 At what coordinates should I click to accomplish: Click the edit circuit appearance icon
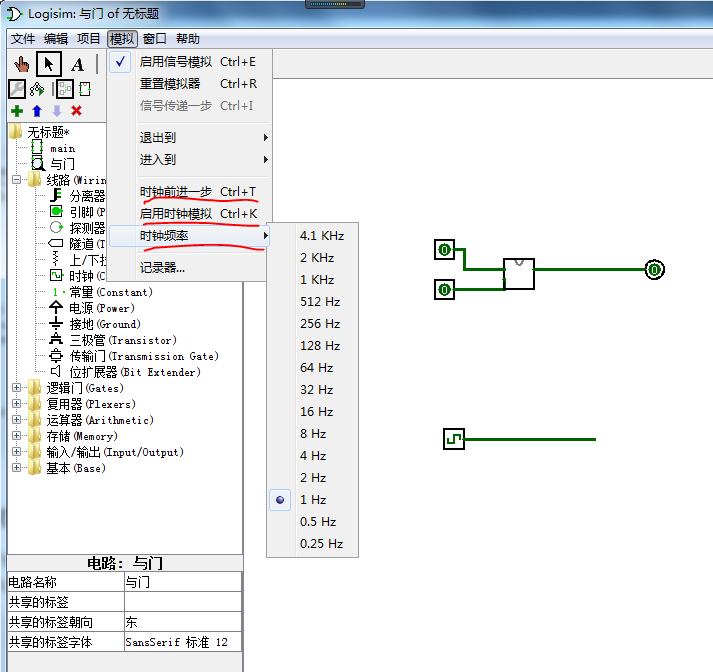point(85,89)
